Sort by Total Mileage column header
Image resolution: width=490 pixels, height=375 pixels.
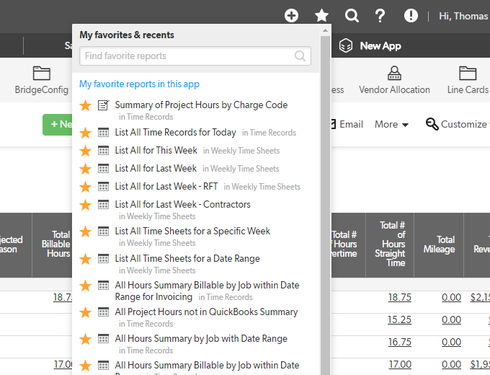[439, 245]
